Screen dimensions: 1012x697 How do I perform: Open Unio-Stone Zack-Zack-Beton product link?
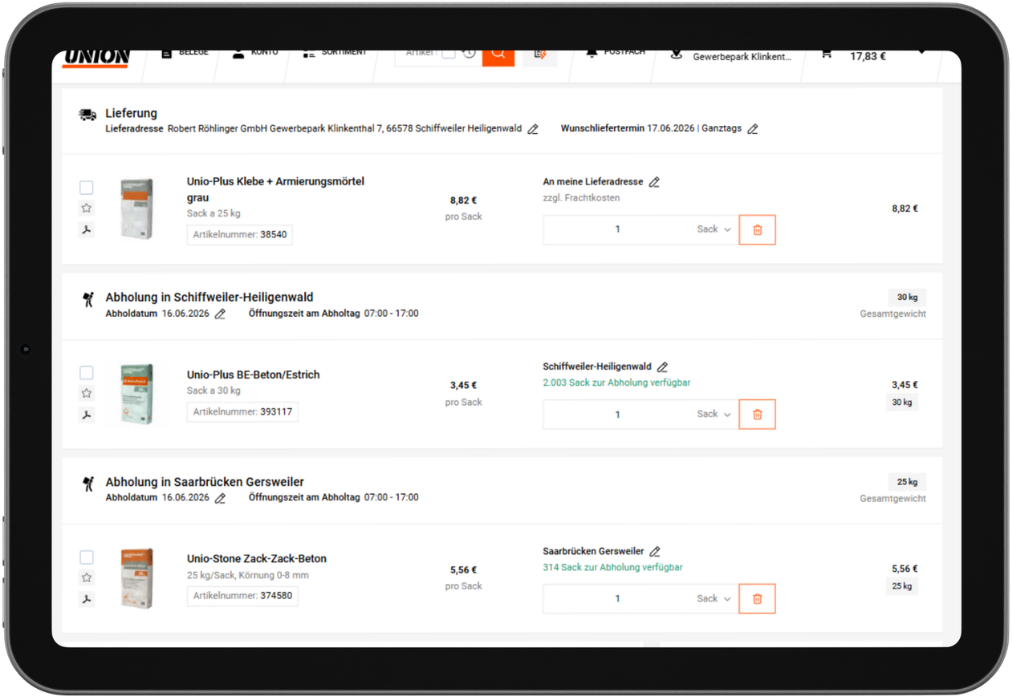coord(257,559)
